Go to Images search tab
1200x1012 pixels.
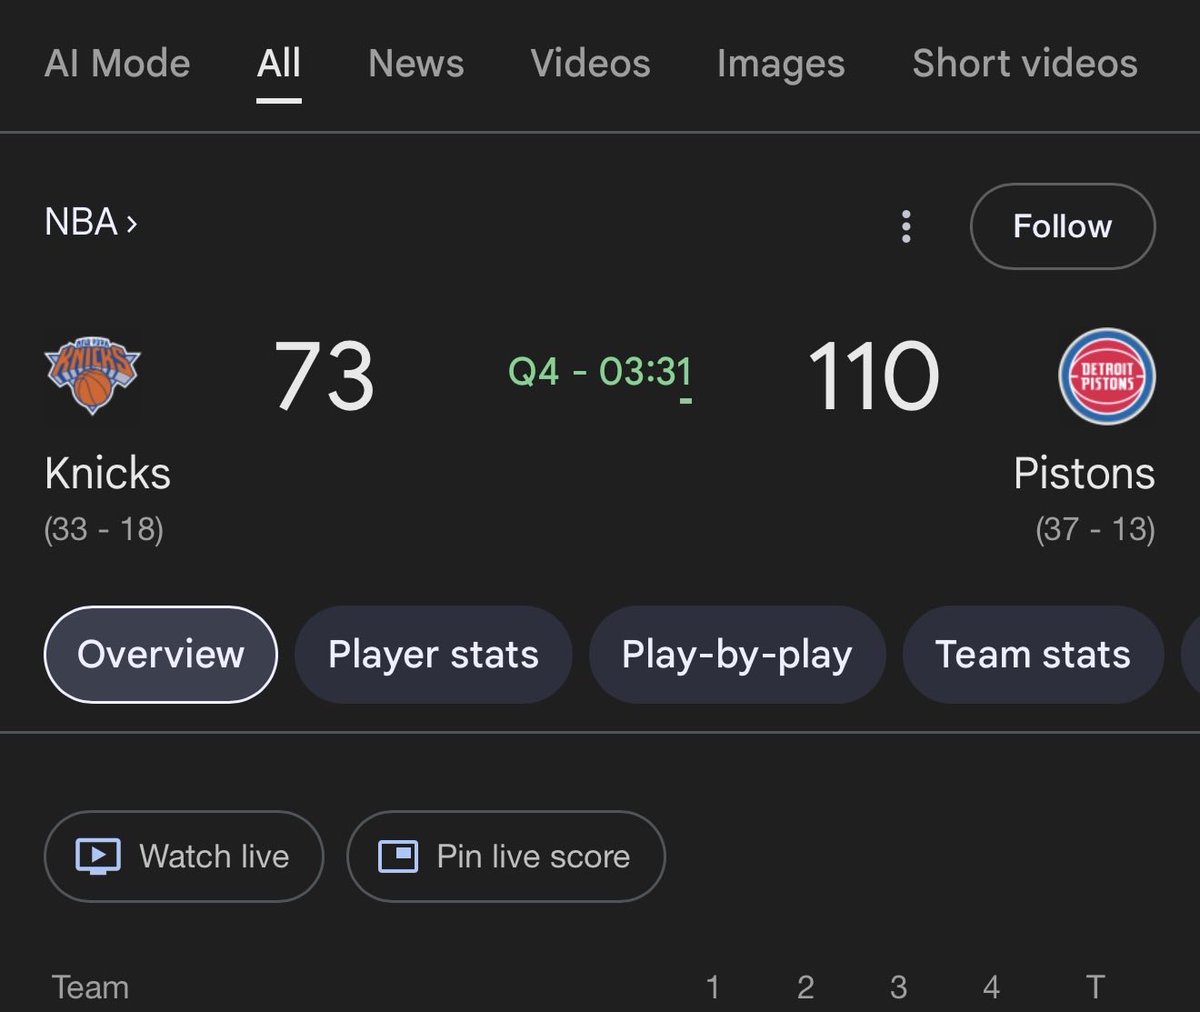point(781,64)
